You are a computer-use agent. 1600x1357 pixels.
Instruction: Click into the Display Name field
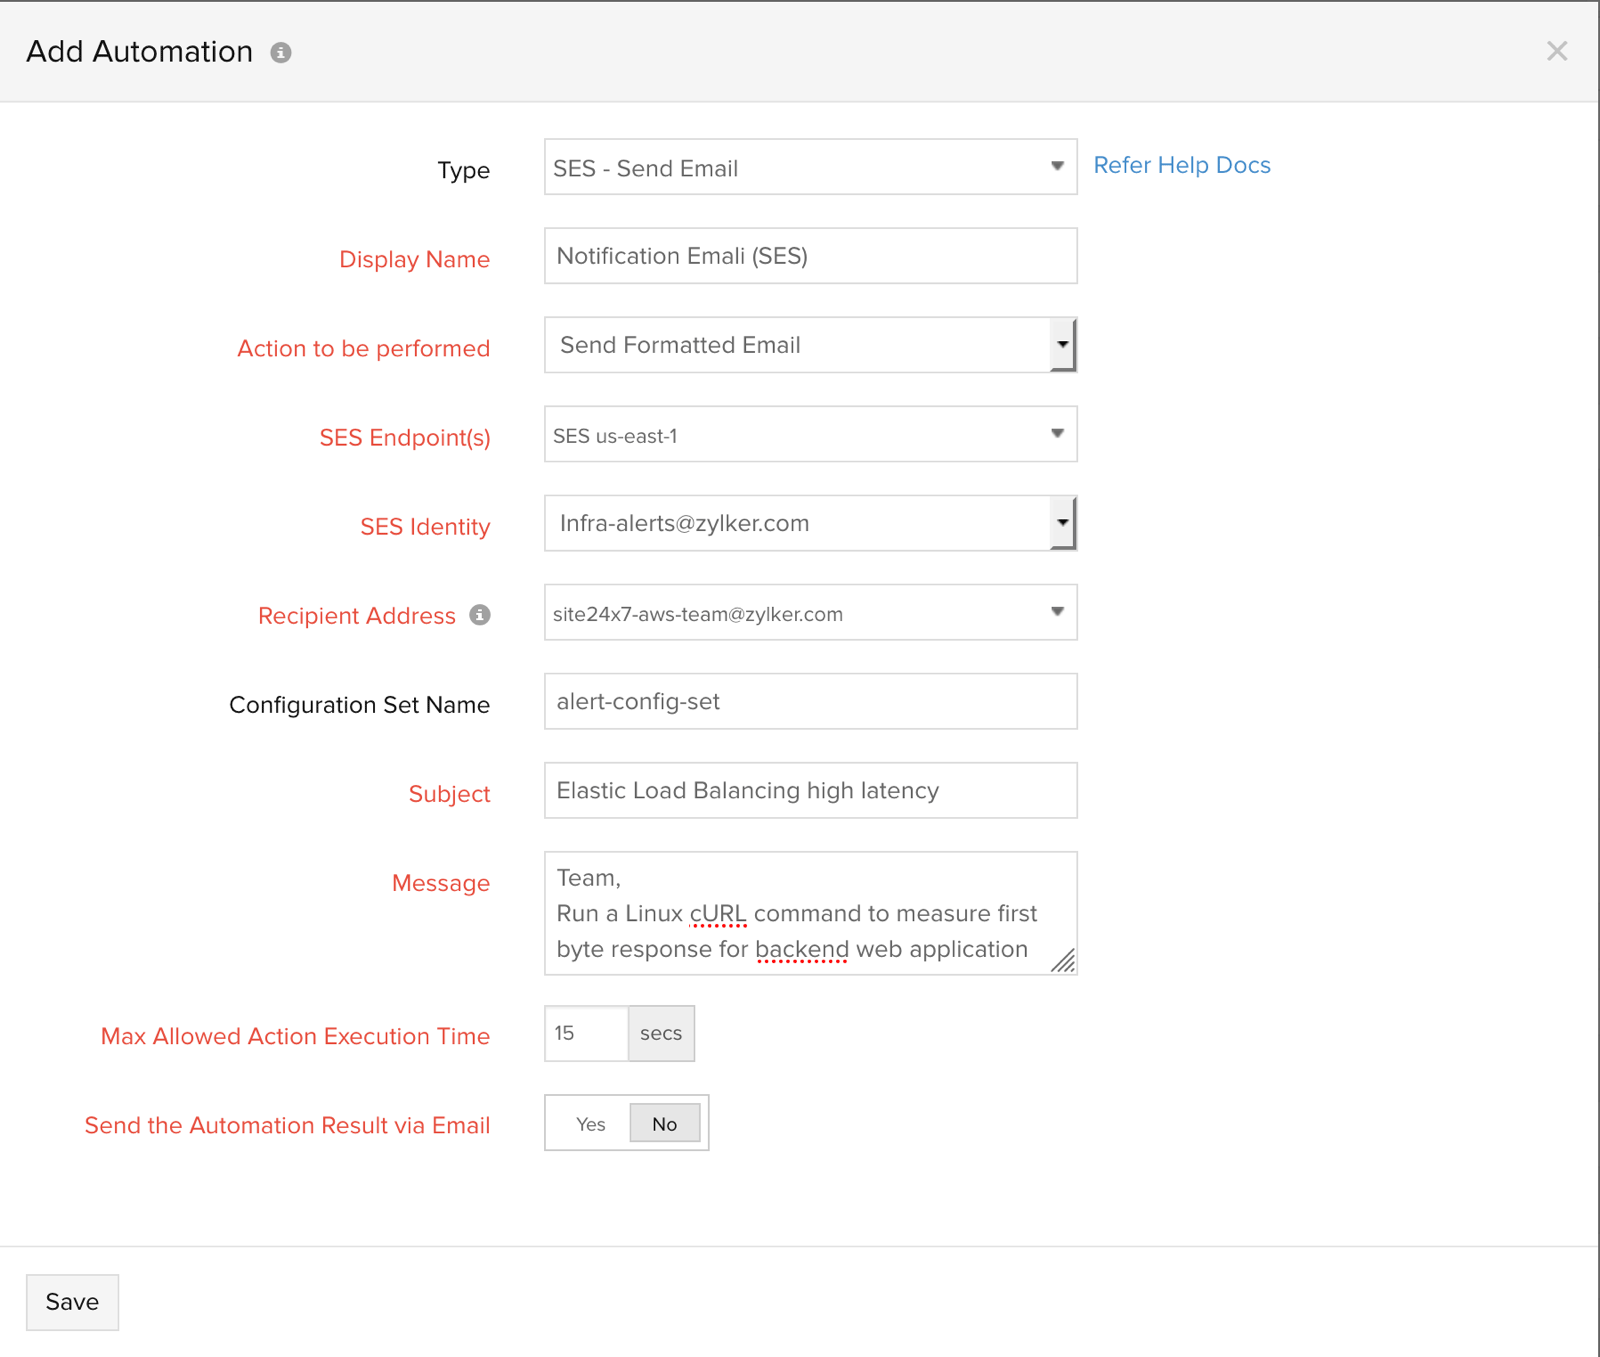(809, 256)
